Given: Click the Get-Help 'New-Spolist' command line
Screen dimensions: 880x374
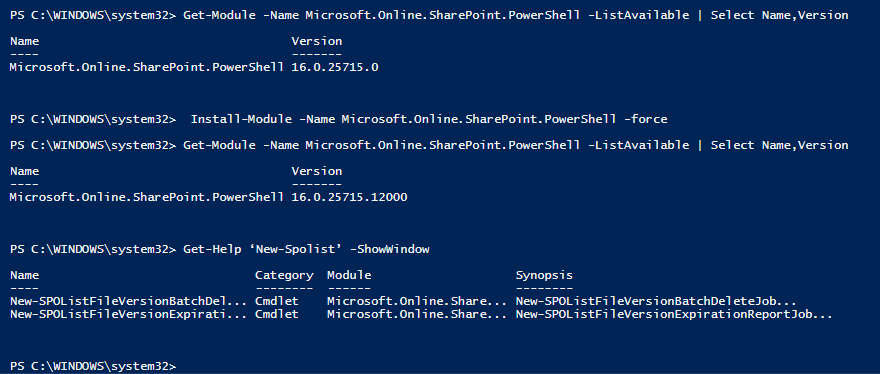Looking at the screenshot, I should coord(220,249).
